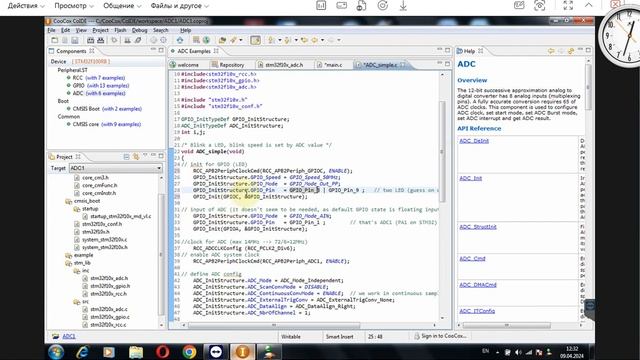This screenshot has height=360, width=640.
Task: Switch to the main.c editor tab
Action: click(333, 65)
